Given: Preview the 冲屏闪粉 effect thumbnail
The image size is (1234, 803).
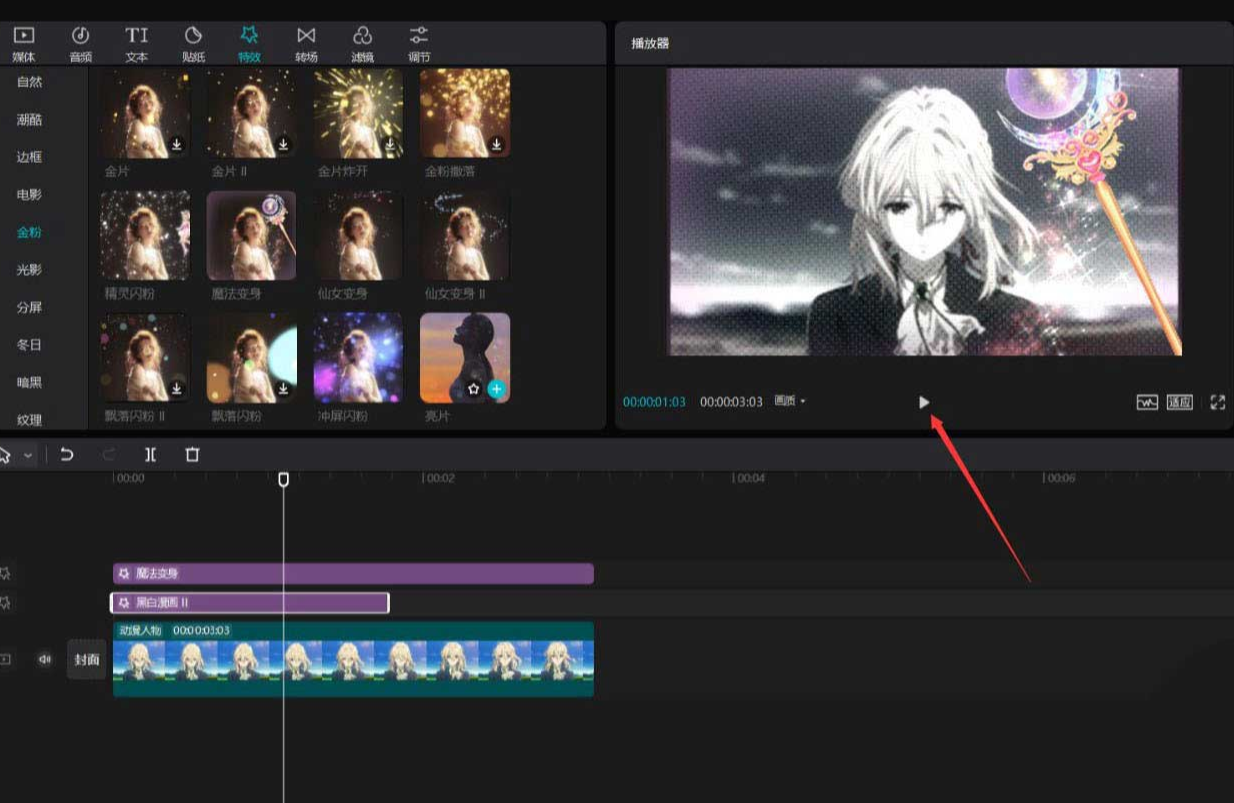Looking at the screenshot, I should pos(358,358).
